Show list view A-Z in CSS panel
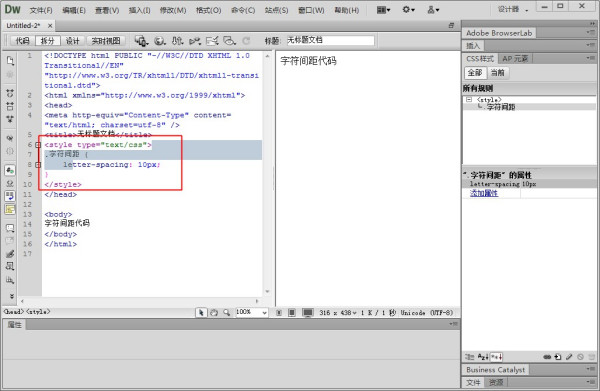Viewport: 600px width, 391px height. [x=483, y=357]
